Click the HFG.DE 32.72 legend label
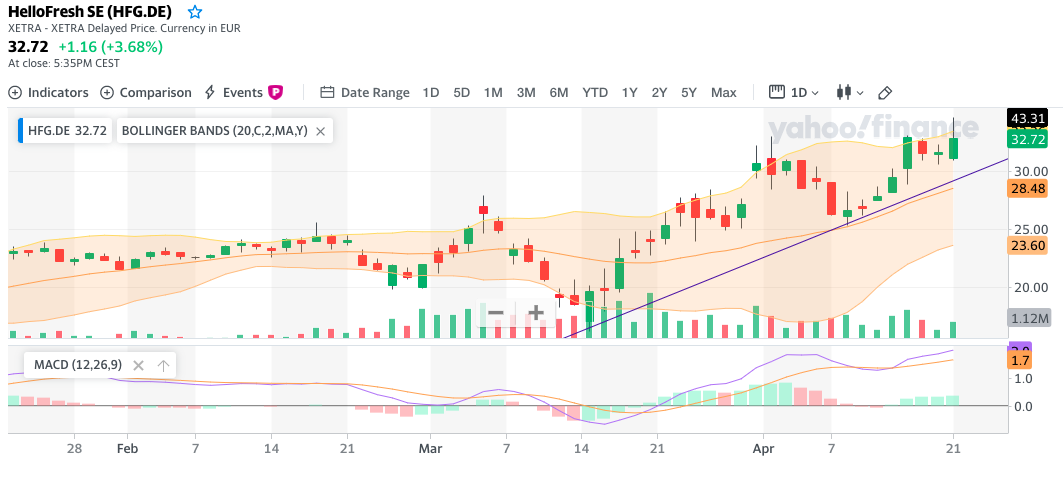Viewport: 1063px width, 487px height. 67,132
